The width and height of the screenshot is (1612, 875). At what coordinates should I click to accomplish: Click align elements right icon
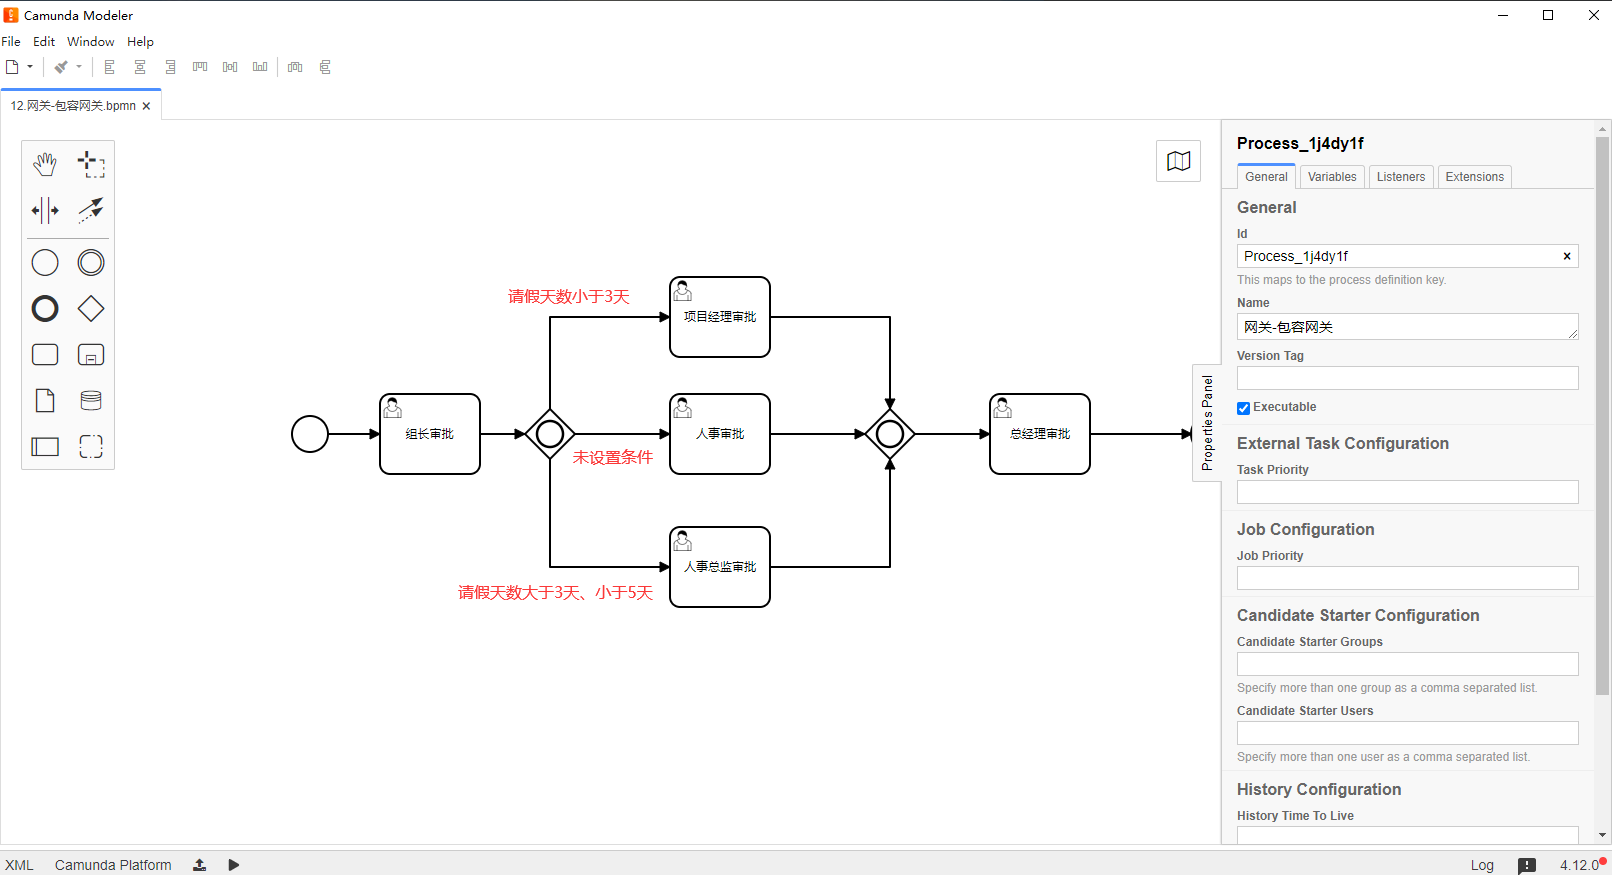click(170, 67)
